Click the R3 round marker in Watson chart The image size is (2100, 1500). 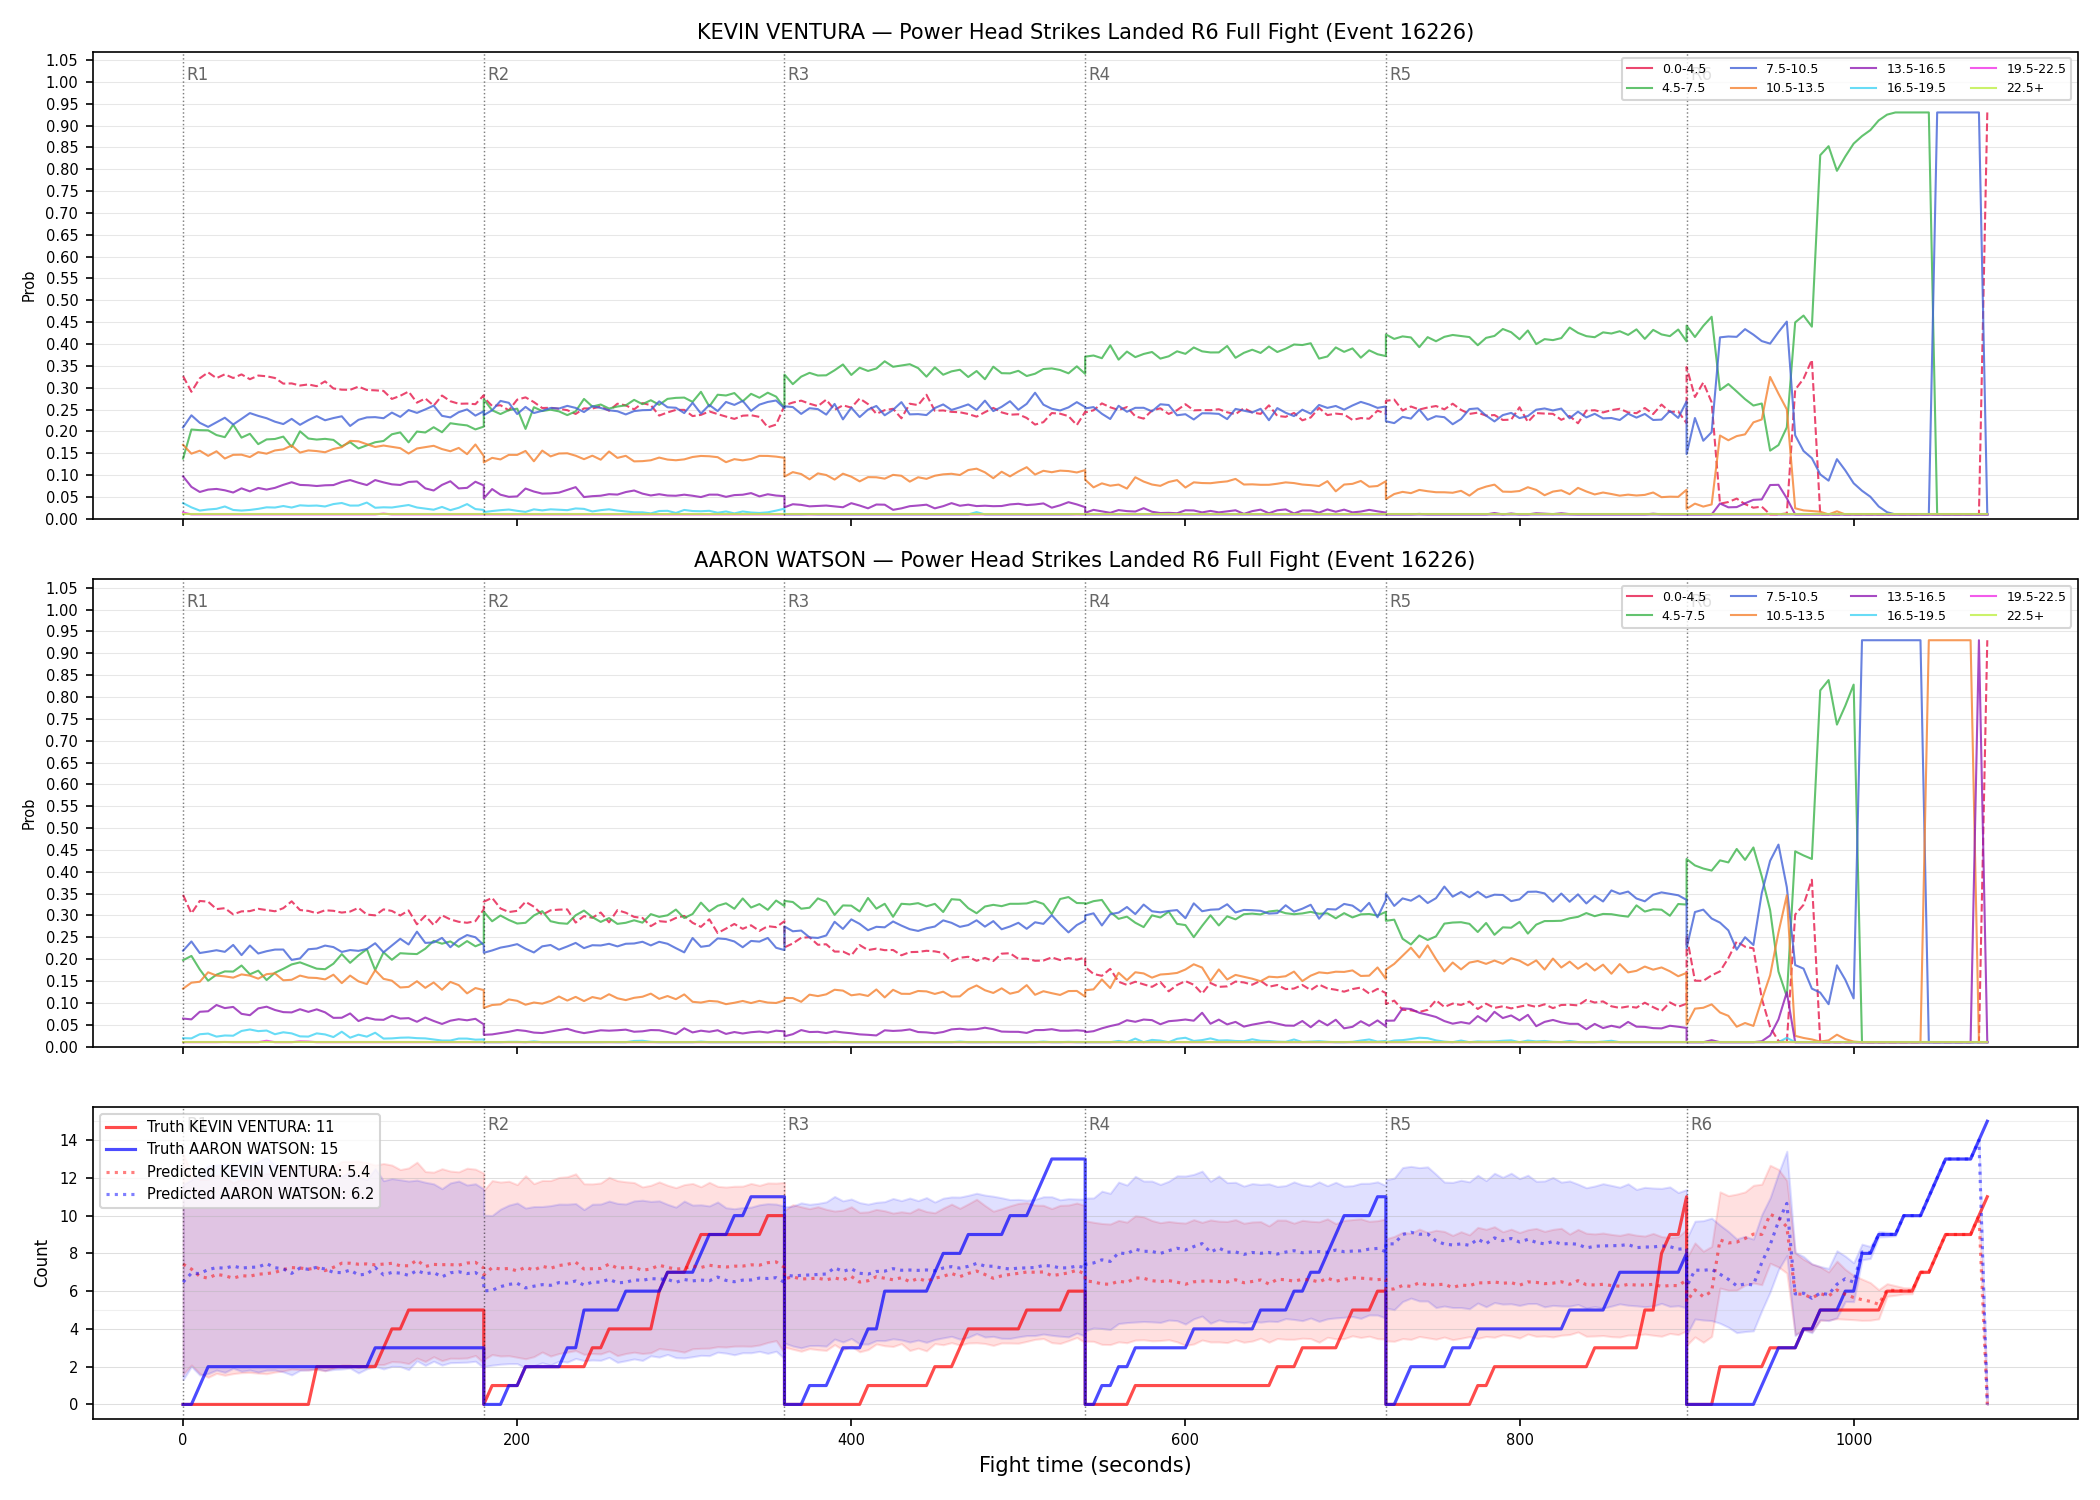tap(798, 601)
